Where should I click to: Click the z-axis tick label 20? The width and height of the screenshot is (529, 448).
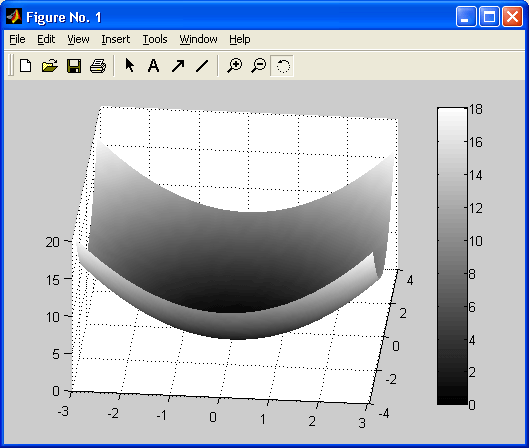click(x=53, y=242)
